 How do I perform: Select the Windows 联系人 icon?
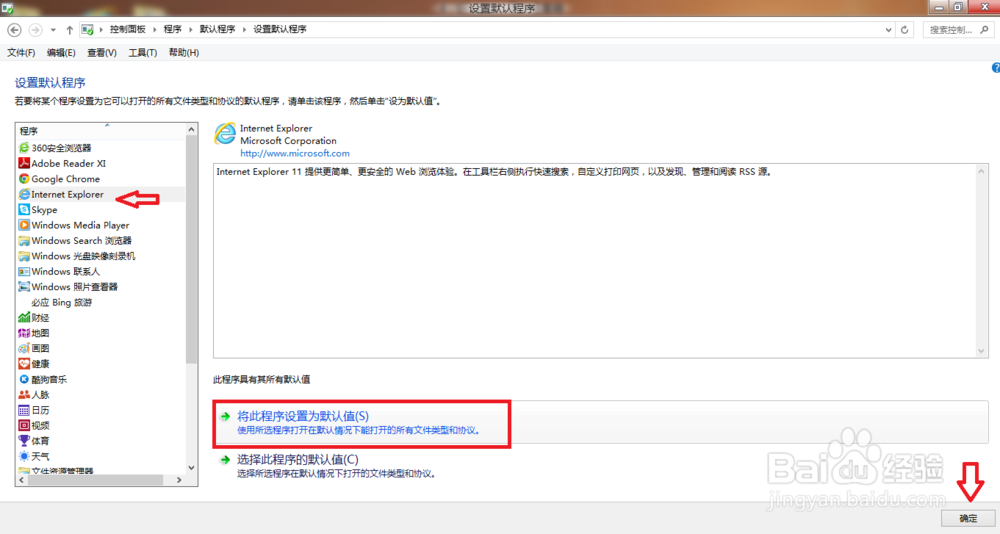24,271
